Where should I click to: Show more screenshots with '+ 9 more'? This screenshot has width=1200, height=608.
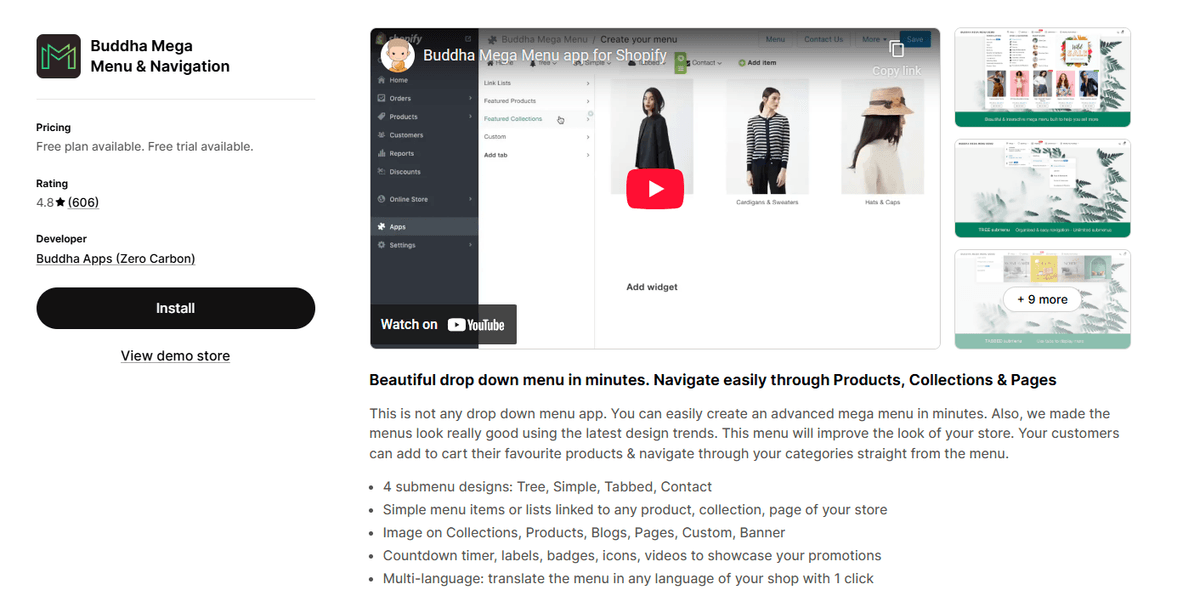click(x=1042, y=299)
